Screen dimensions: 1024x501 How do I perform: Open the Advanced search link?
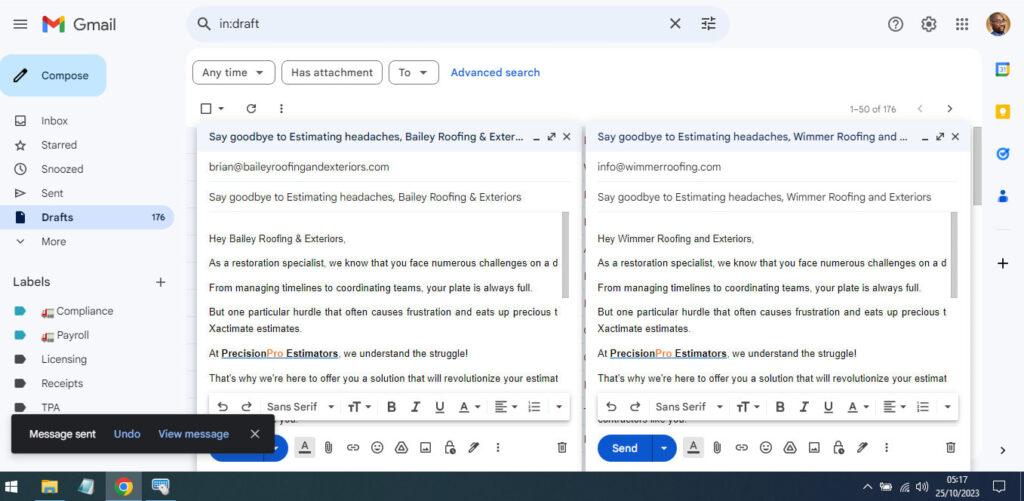coord(495,72)
